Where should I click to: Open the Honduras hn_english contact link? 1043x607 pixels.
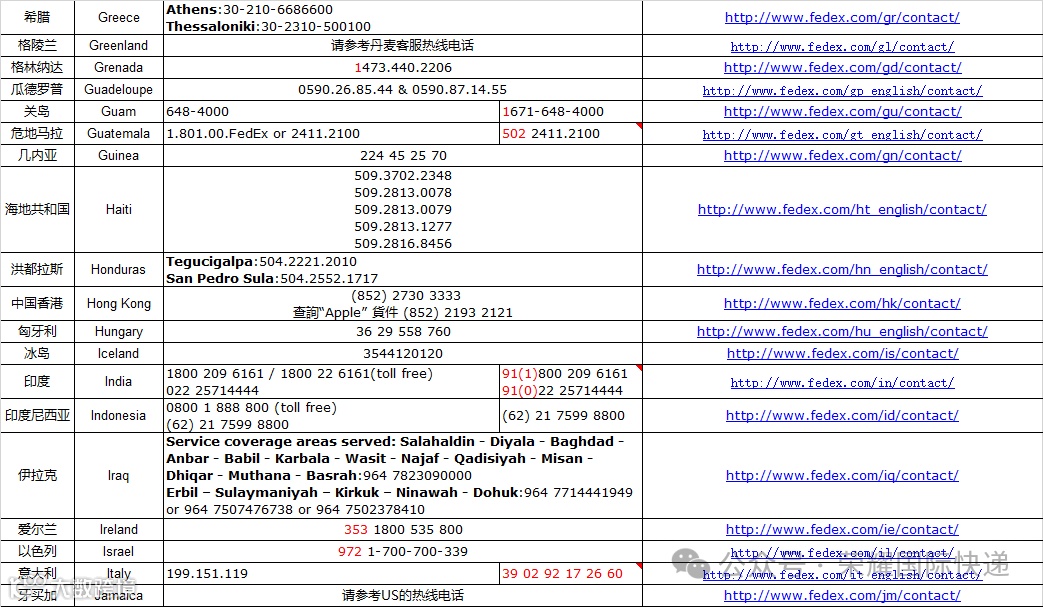(842, 269)
